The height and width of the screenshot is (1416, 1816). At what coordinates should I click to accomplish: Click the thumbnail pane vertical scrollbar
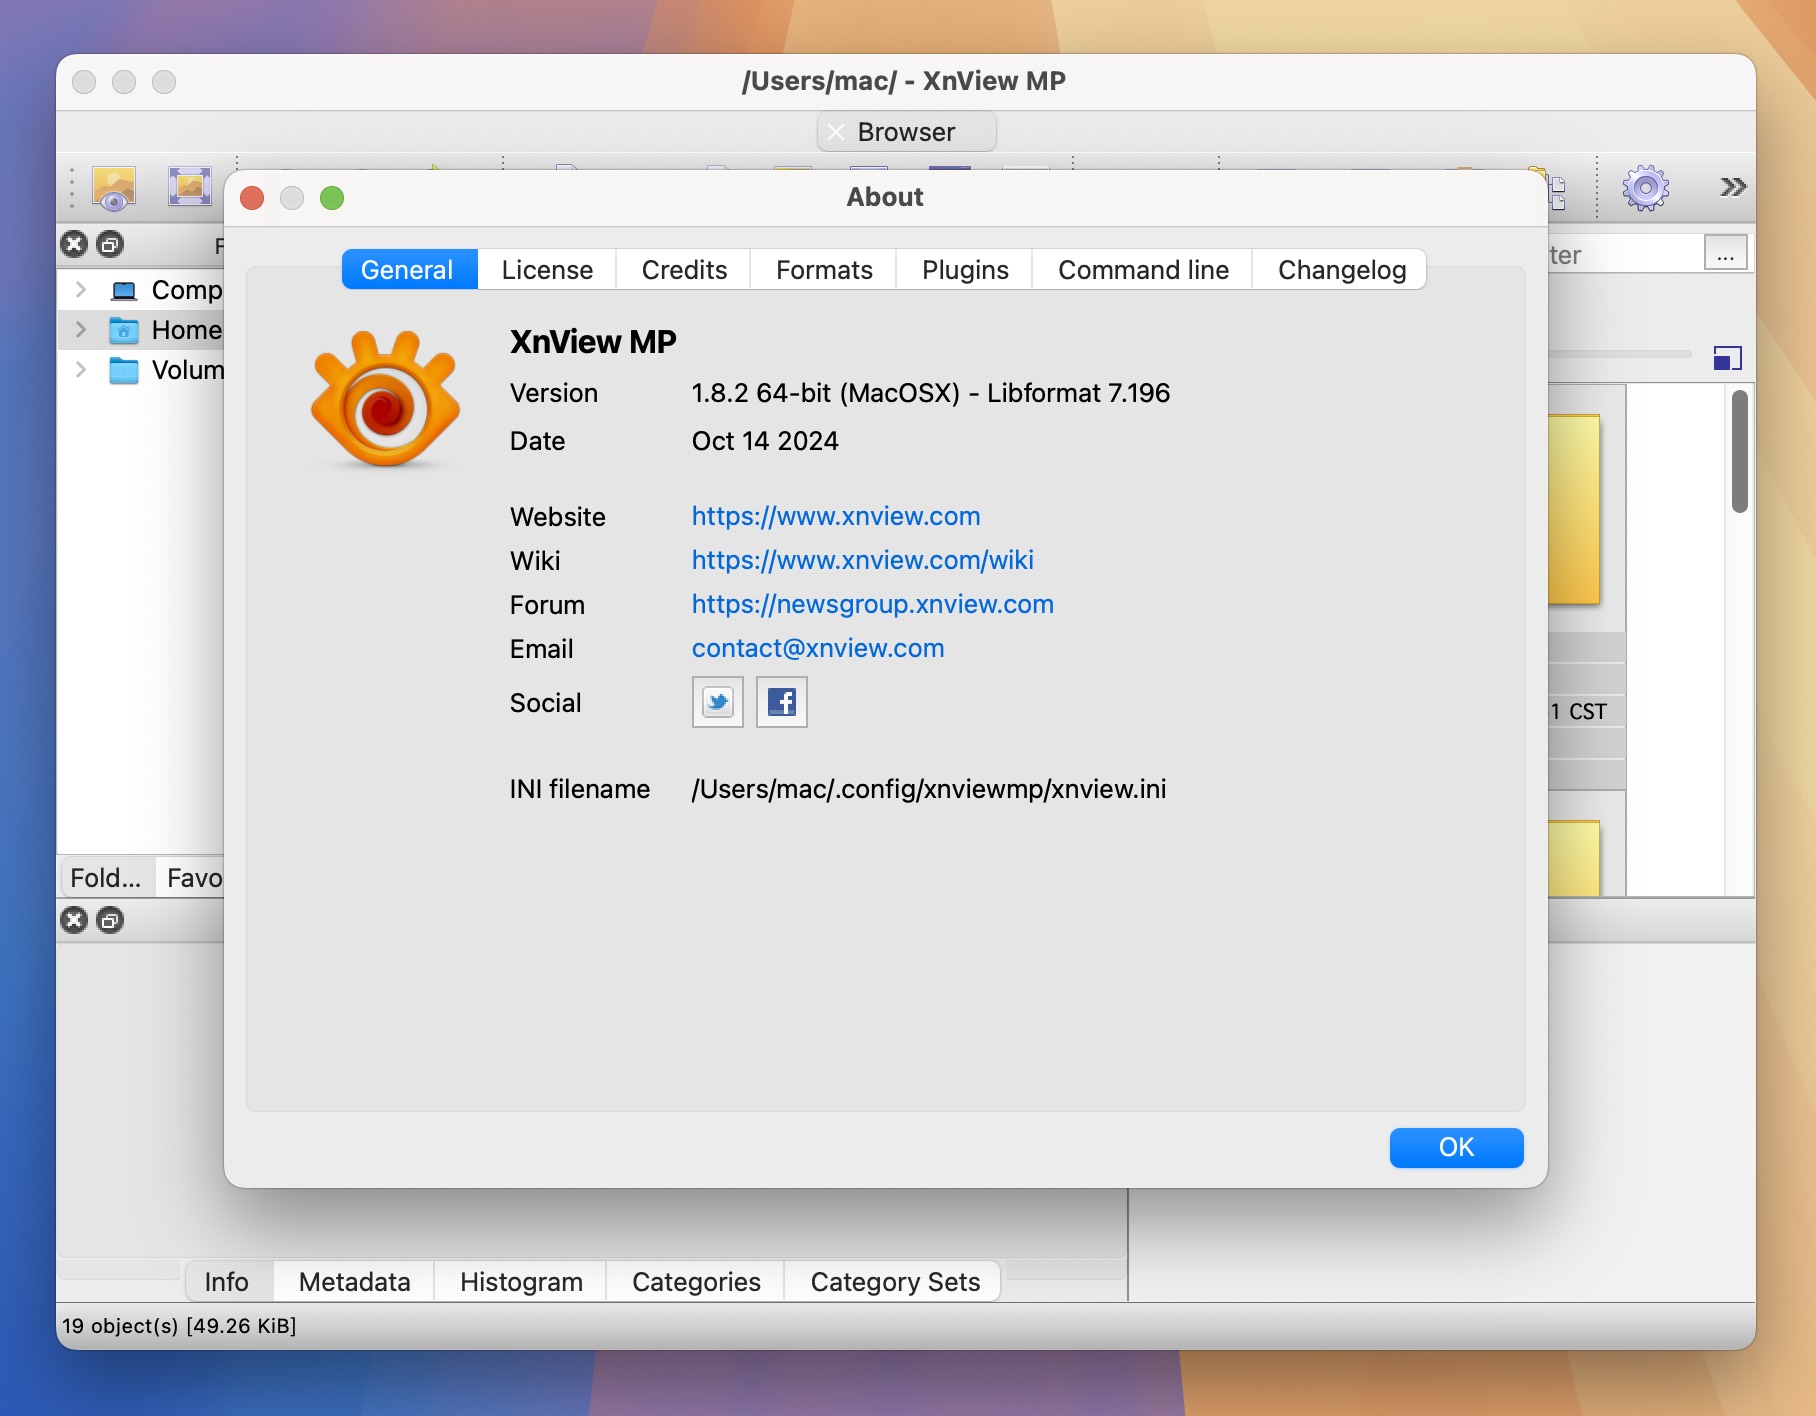pyautogui.click(x=1740, y=452)
